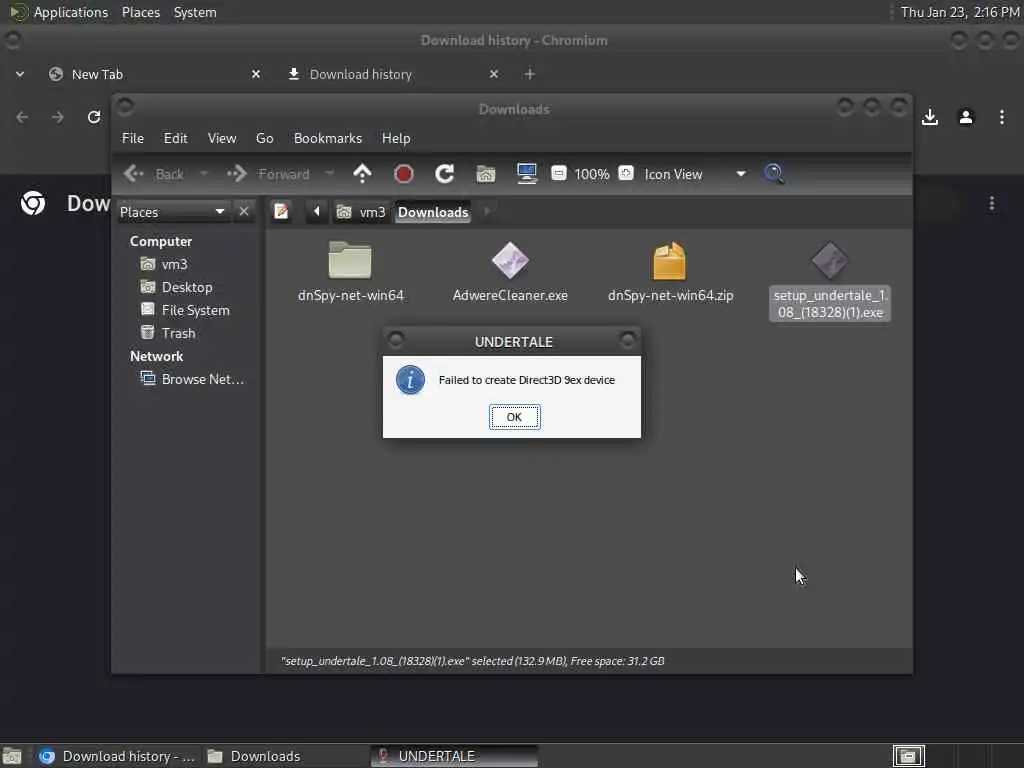Click the AdwereCleaner.exe file name label

[510, 295]
